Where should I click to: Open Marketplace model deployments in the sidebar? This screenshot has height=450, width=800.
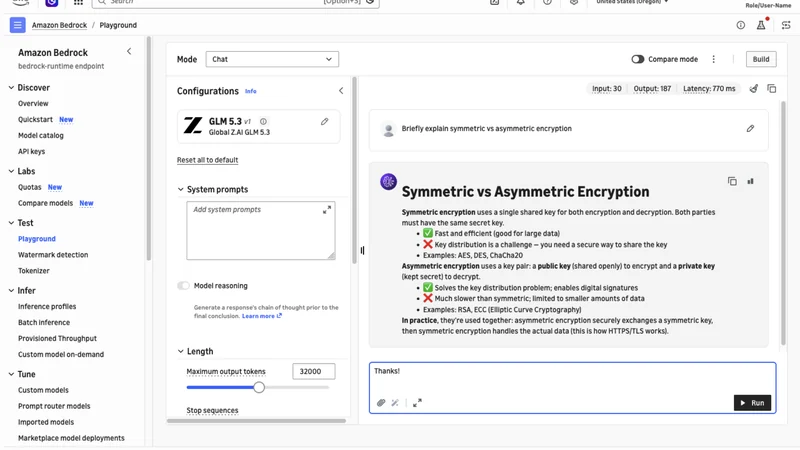pyautogui.click(x=71, y=438)
